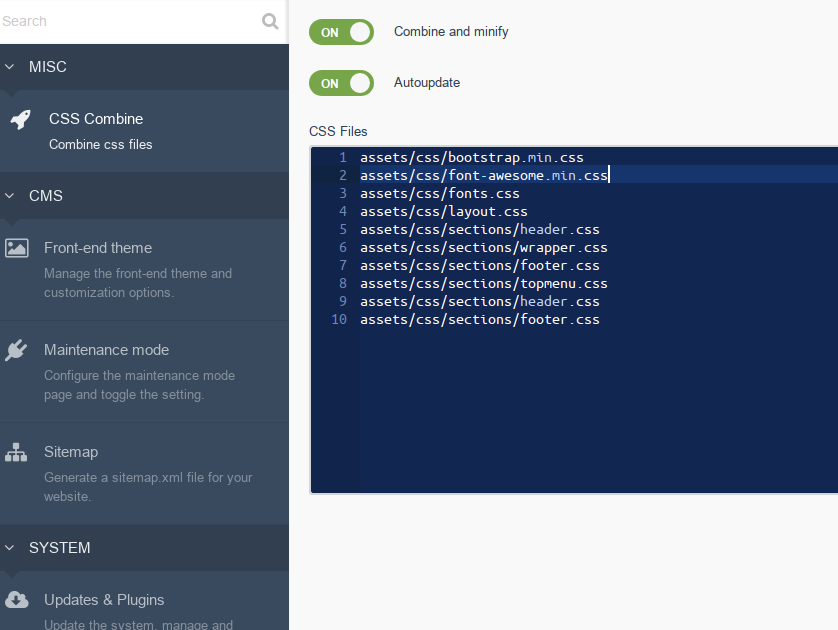Collapse the CMS section chevron
The image size is (838, 630).
9,196
